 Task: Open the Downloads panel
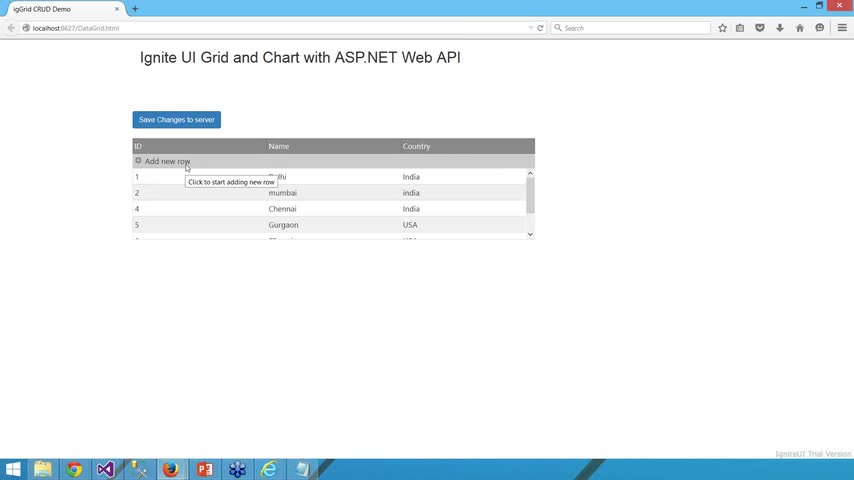click(780, 28)
